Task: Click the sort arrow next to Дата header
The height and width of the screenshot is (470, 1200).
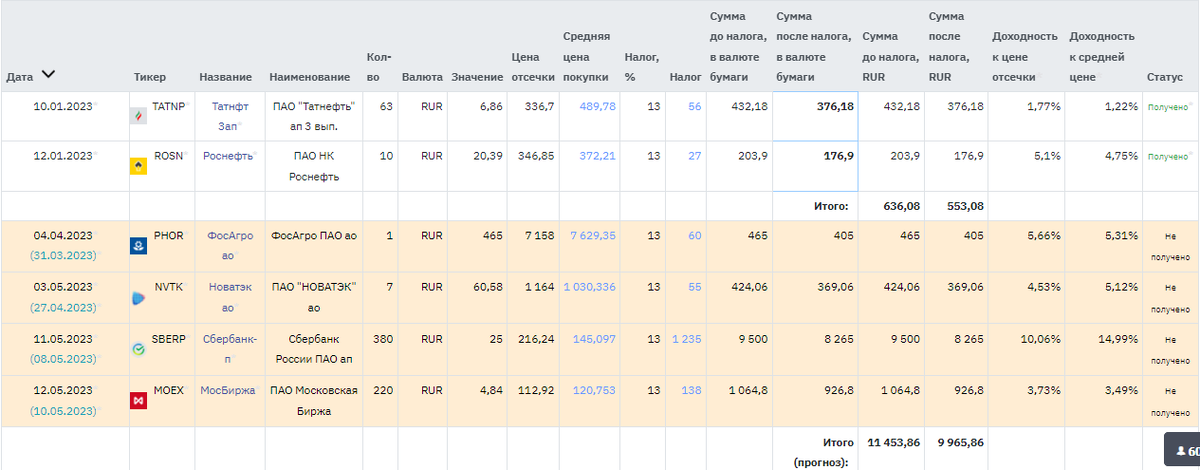Action: (48, 75)
